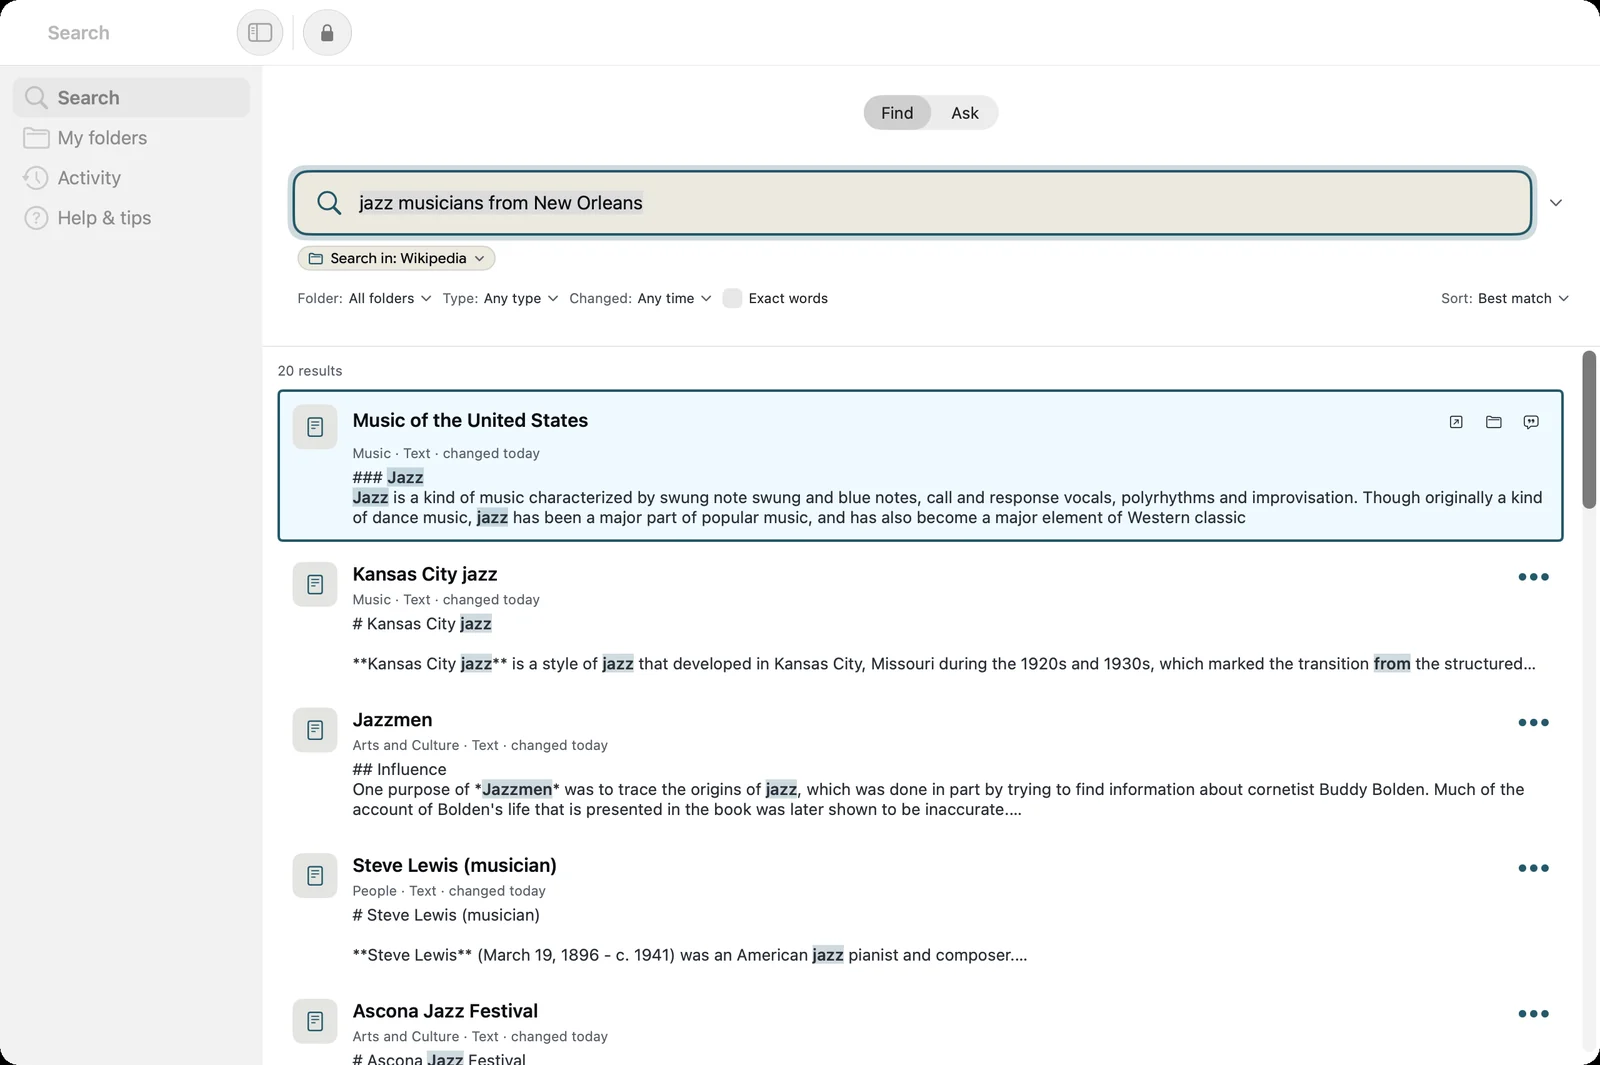Switch to the Find tab
The height and width of the screenshot is (1065, 1600).
click(x=897, y=113)
